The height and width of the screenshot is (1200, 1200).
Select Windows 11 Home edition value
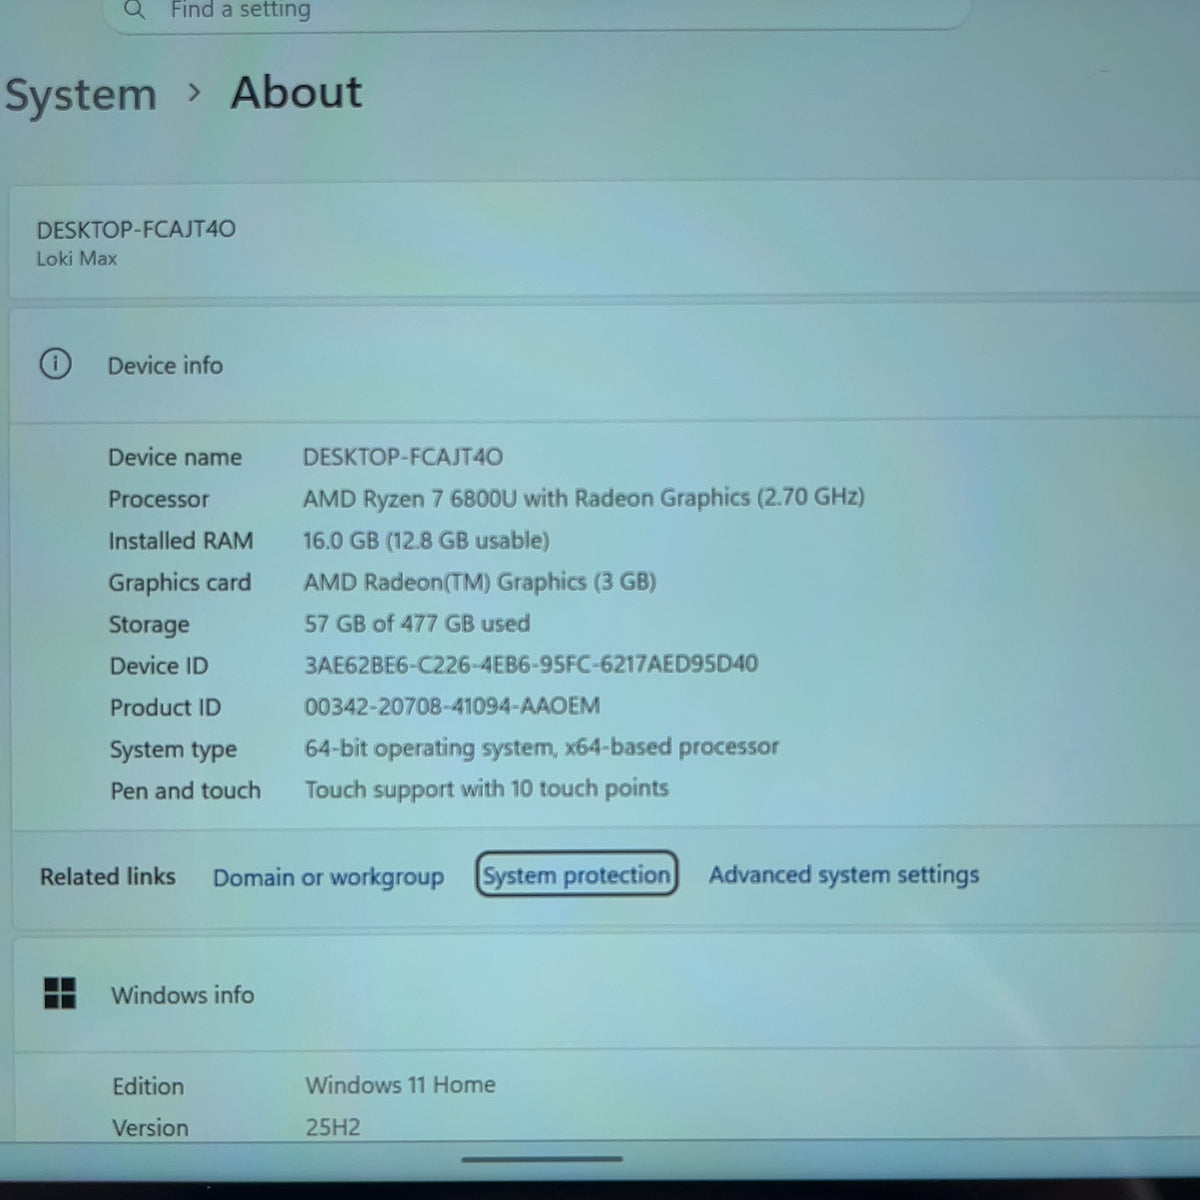click(400, 1085)
